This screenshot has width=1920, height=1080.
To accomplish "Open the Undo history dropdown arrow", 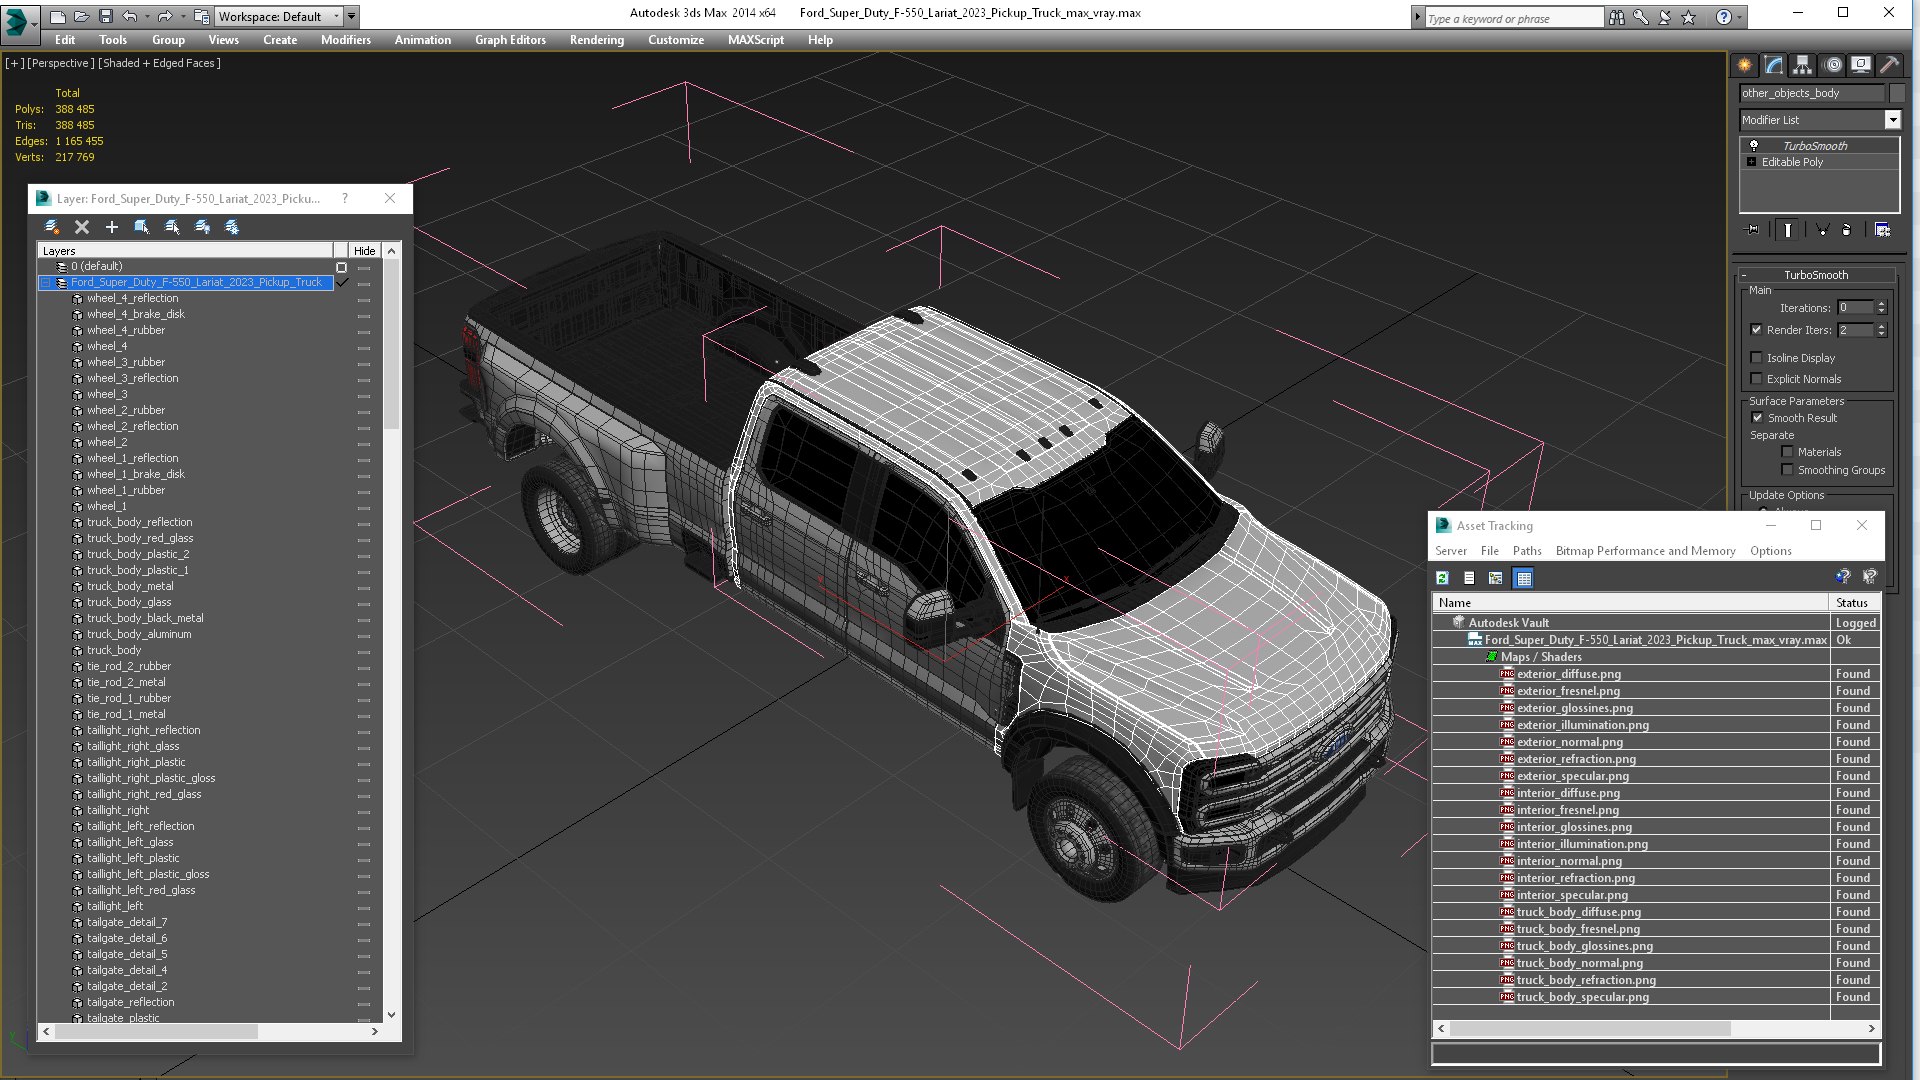I will 145,17.
